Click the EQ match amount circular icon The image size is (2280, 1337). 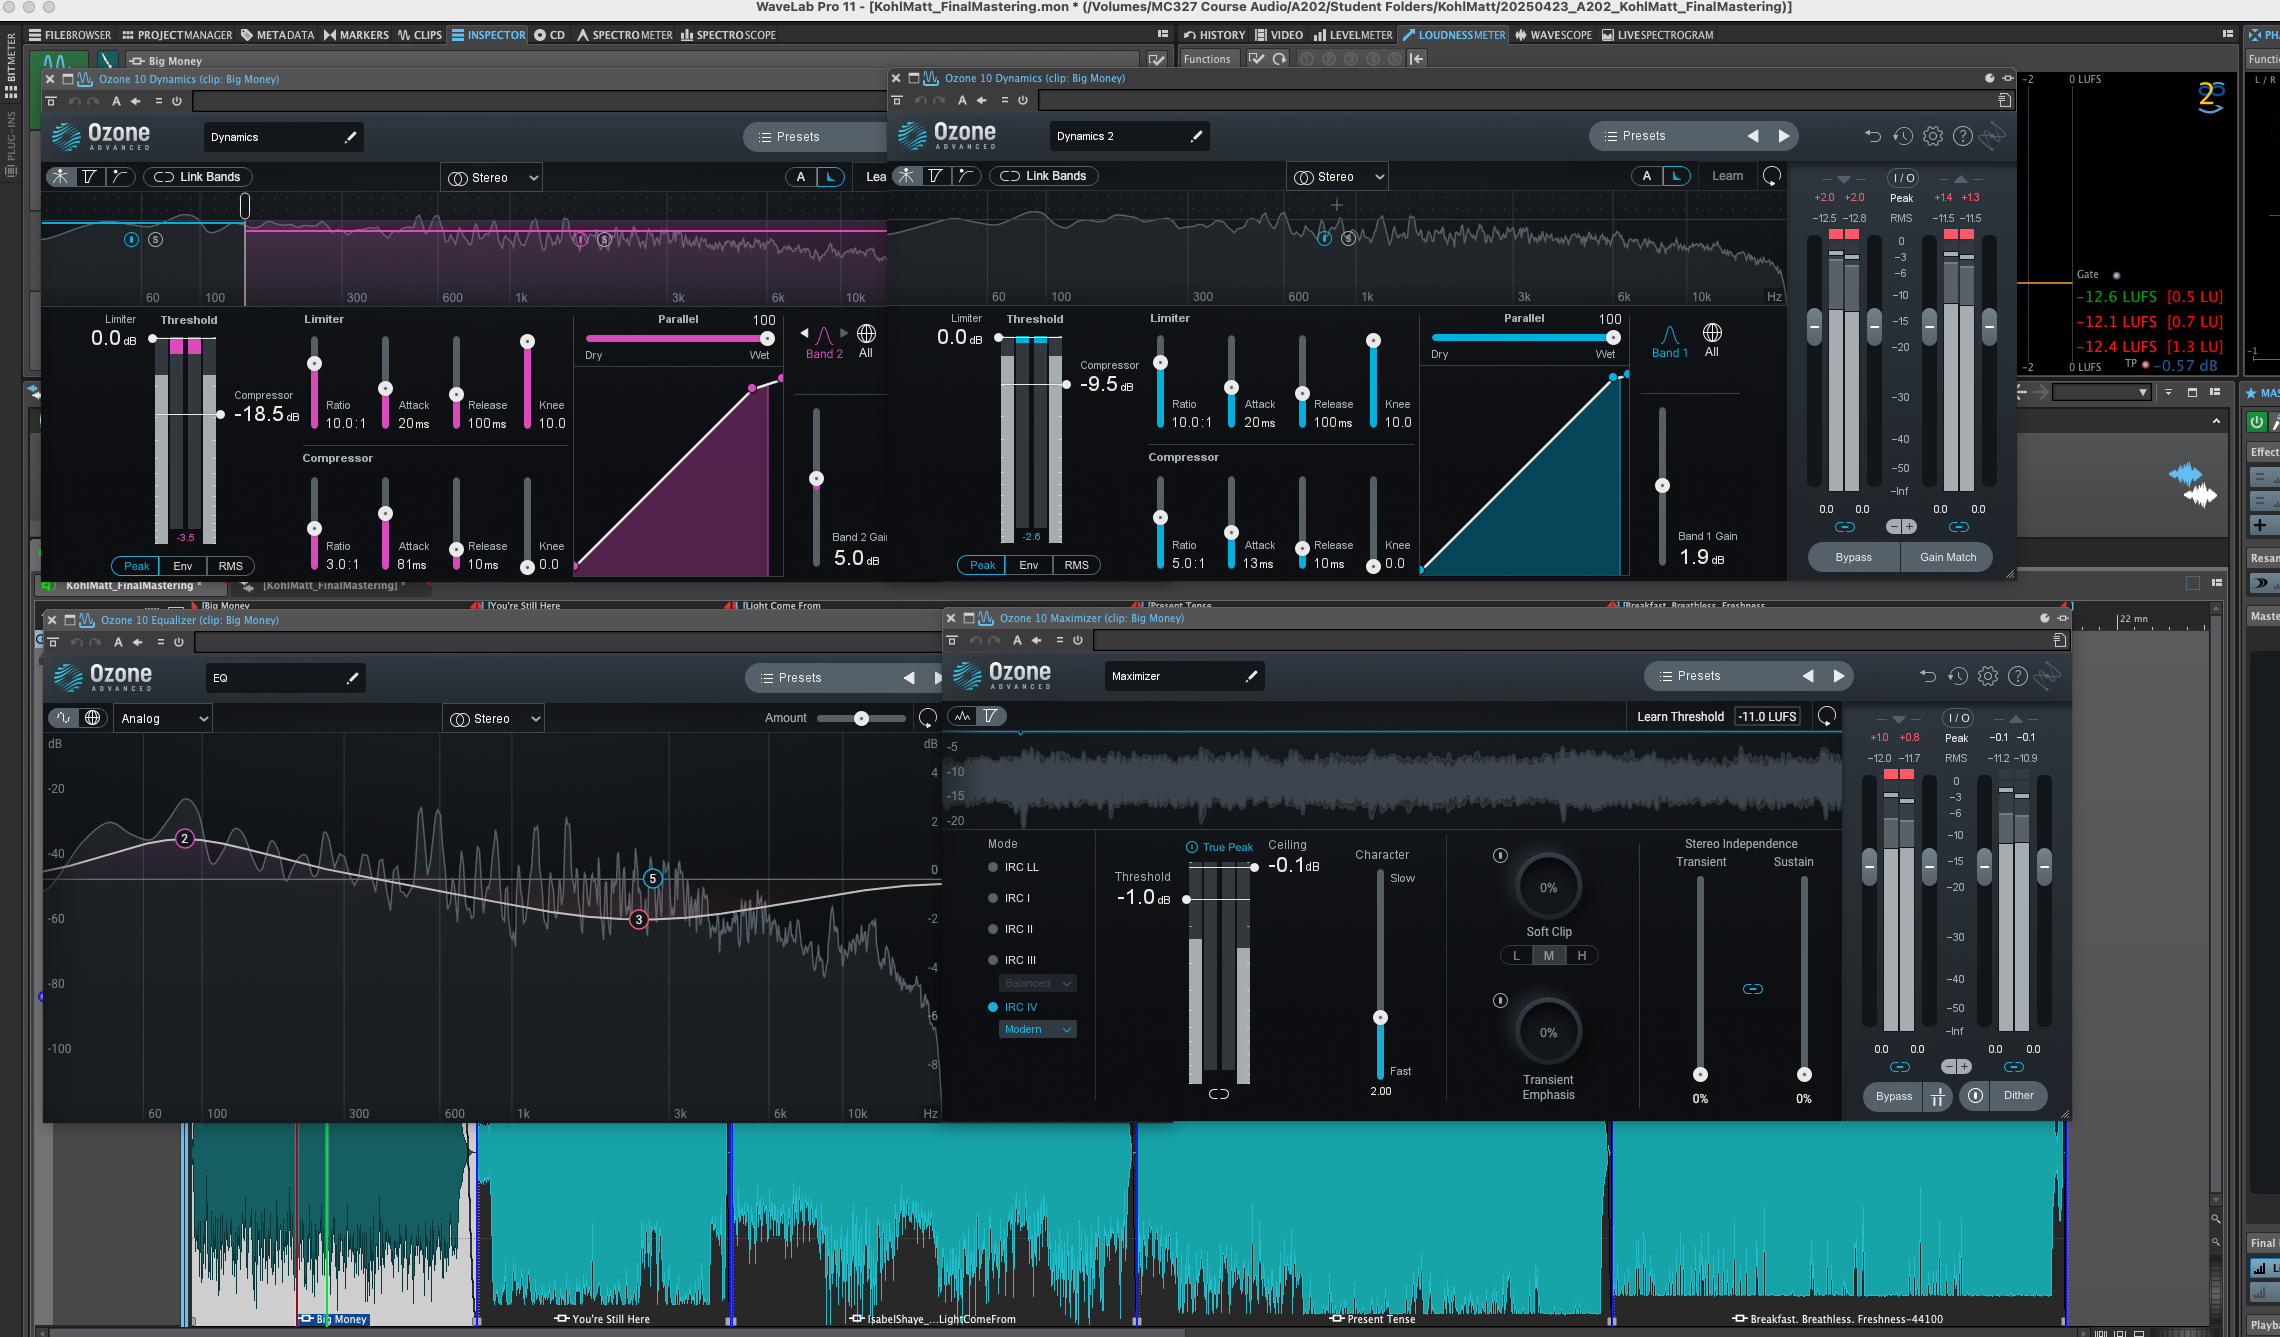(x=928, y=718)
